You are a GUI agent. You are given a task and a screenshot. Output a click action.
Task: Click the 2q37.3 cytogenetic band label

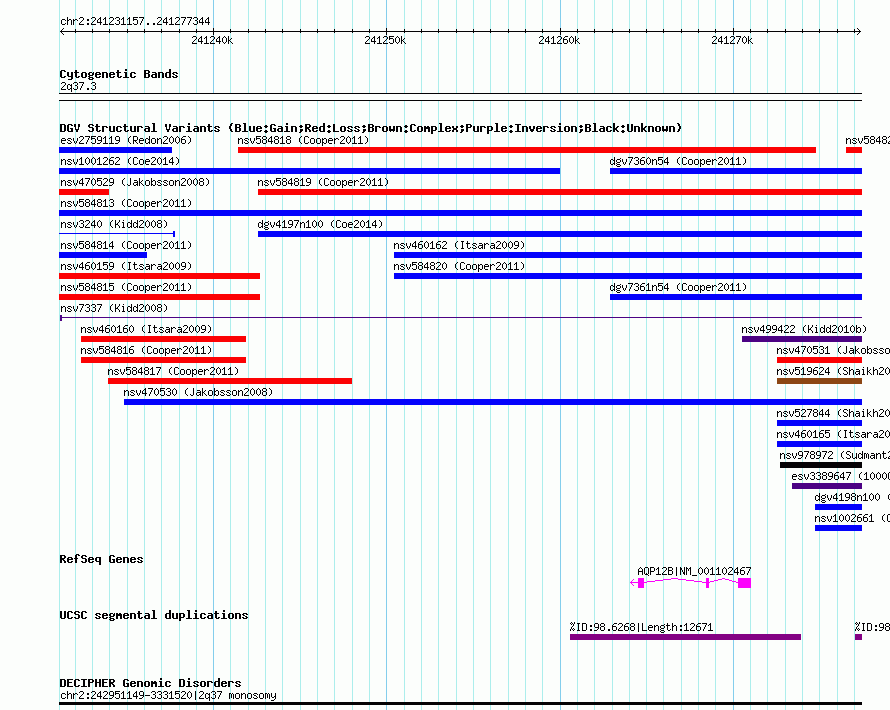[x=78, y=86]
